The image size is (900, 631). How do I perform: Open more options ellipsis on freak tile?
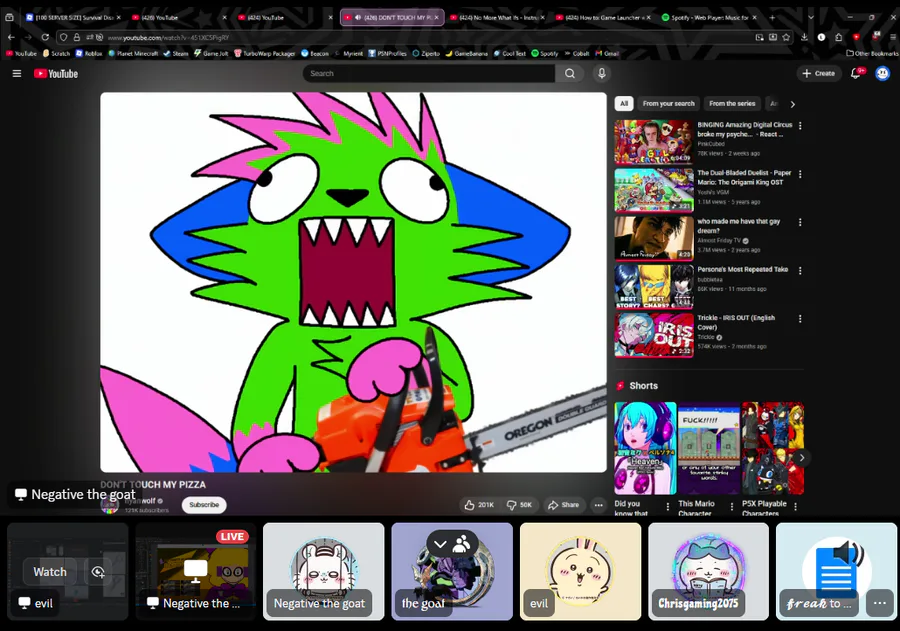(879, 603)
